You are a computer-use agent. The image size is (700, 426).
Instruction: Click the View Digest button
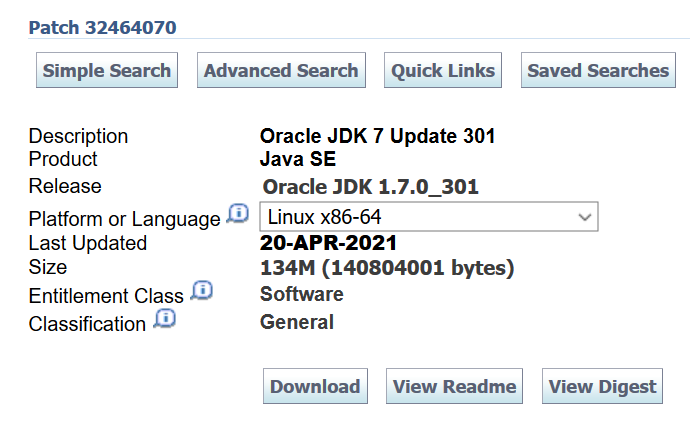tap(603, 387)
